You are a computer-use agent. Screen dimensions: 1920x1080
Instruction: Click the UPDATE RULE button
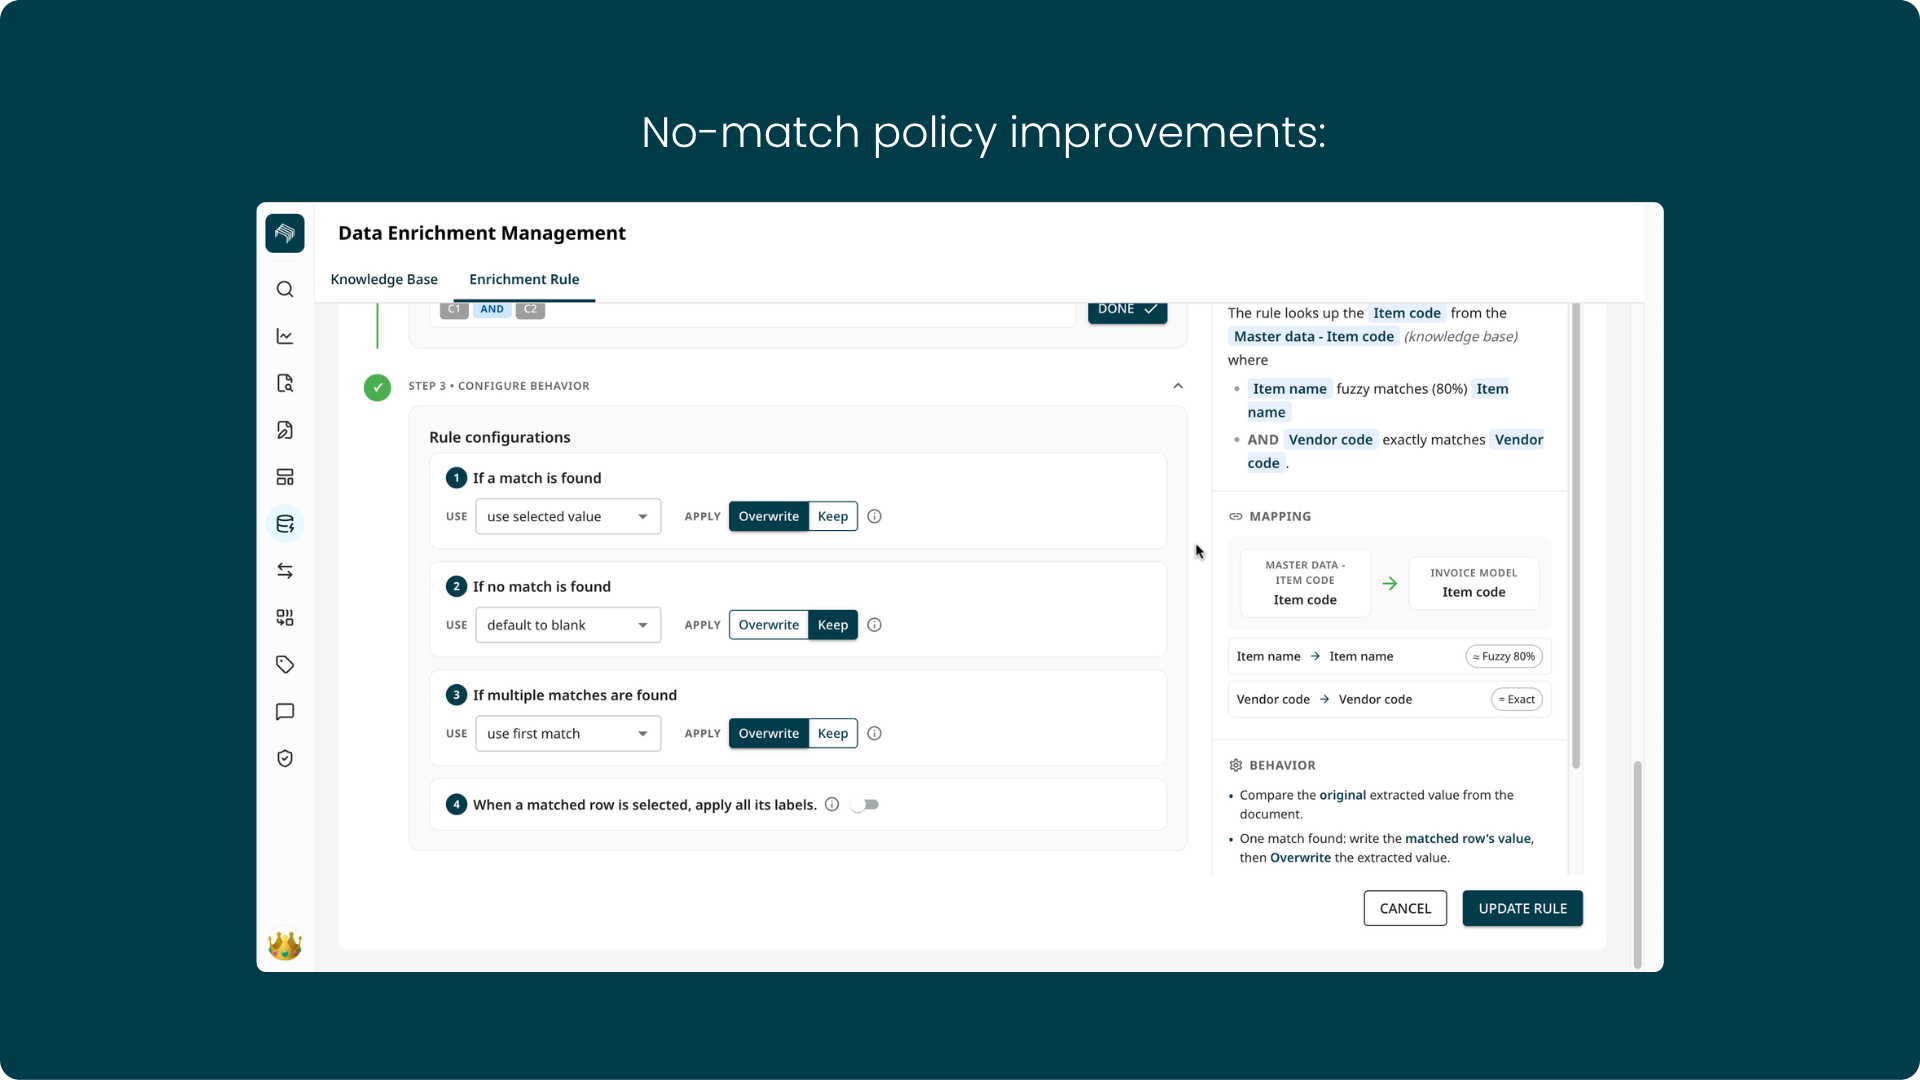coord(1522,909)
